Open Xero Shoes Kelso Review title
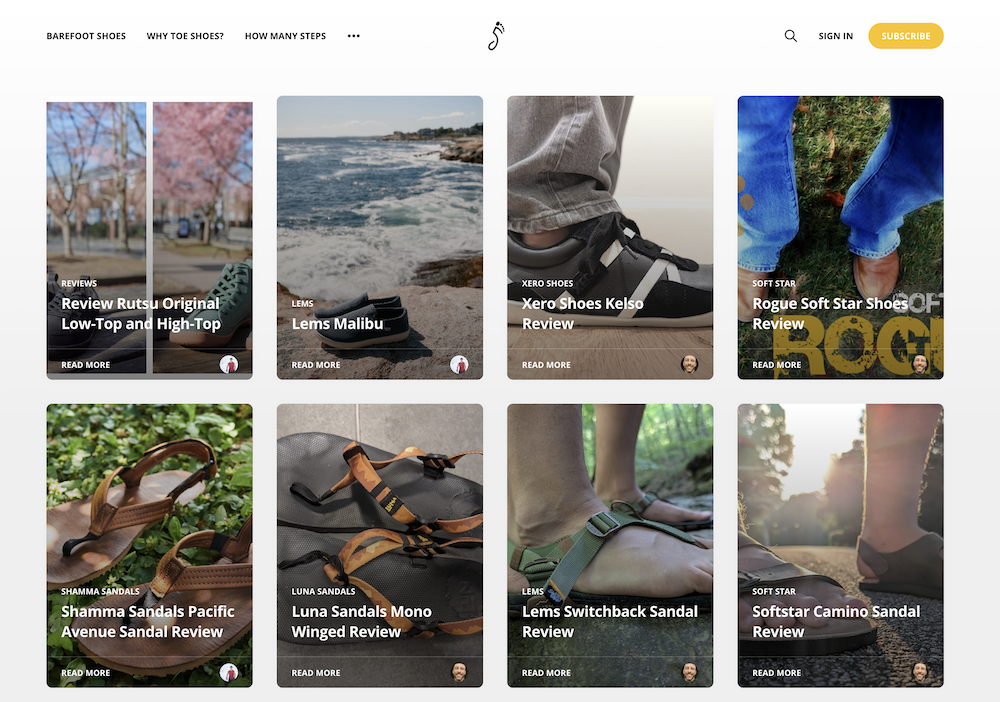 [x=582, y=313]
